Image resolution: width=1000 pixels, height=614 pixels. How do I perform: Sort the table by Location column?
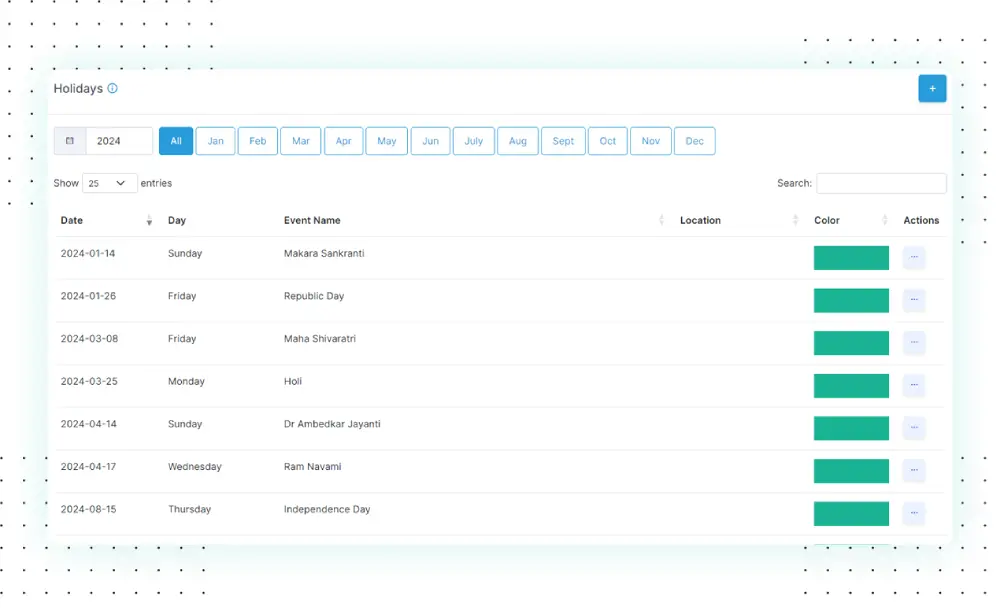tap(795, 220)
